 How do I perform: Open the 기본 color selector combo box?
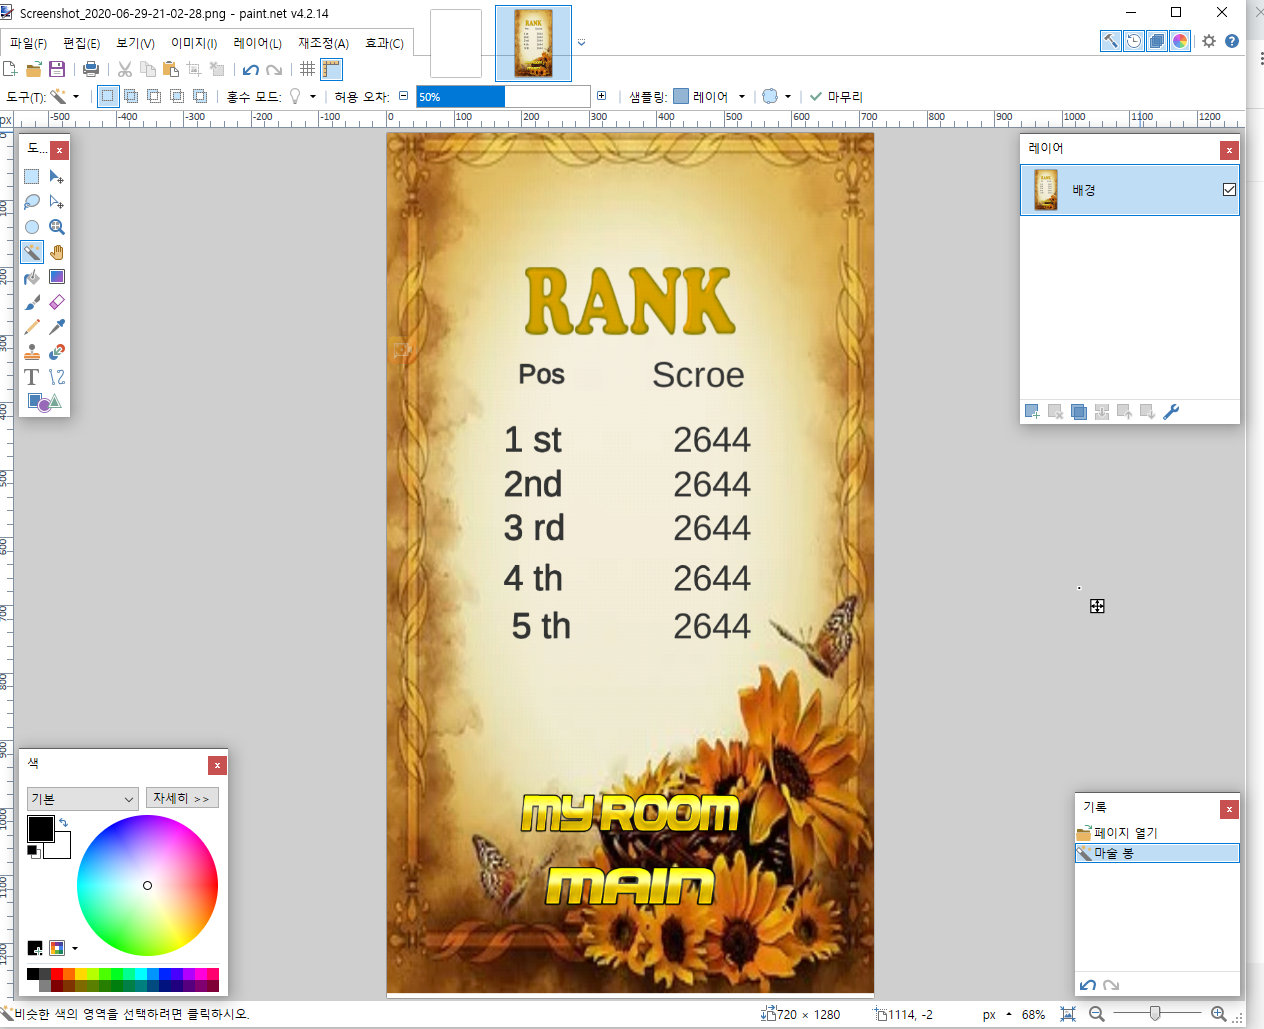(x=82, y=799)
